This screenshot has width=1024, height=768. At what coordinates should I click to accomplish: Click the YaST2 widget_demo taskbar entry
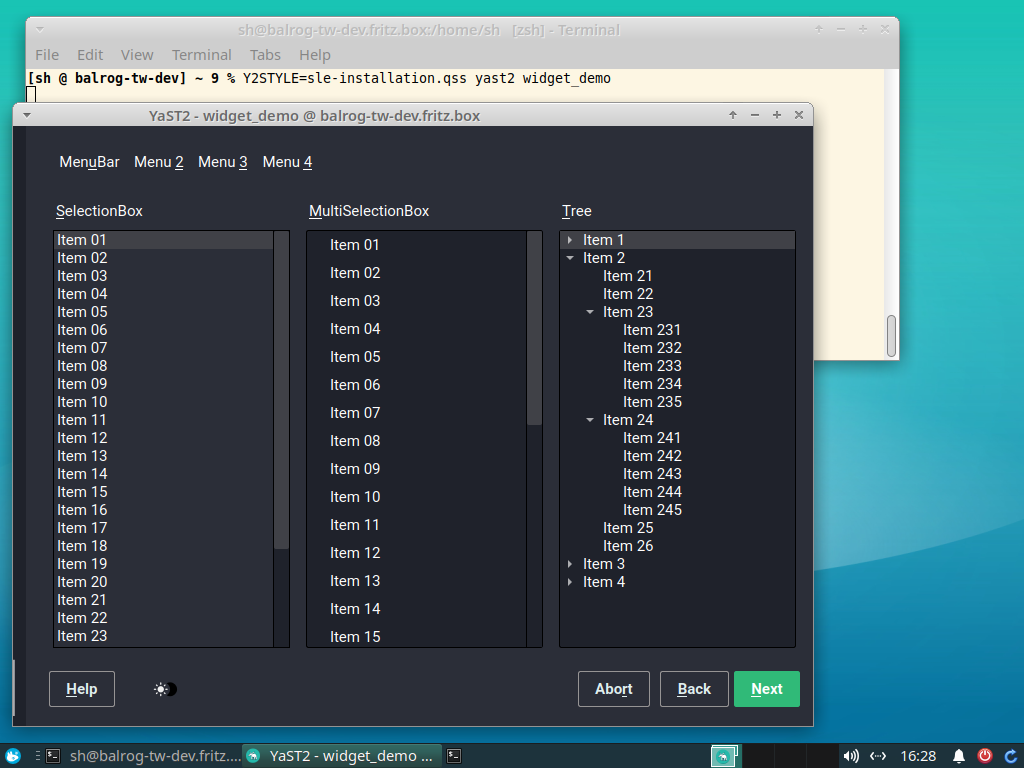click(x=342, y=756)
